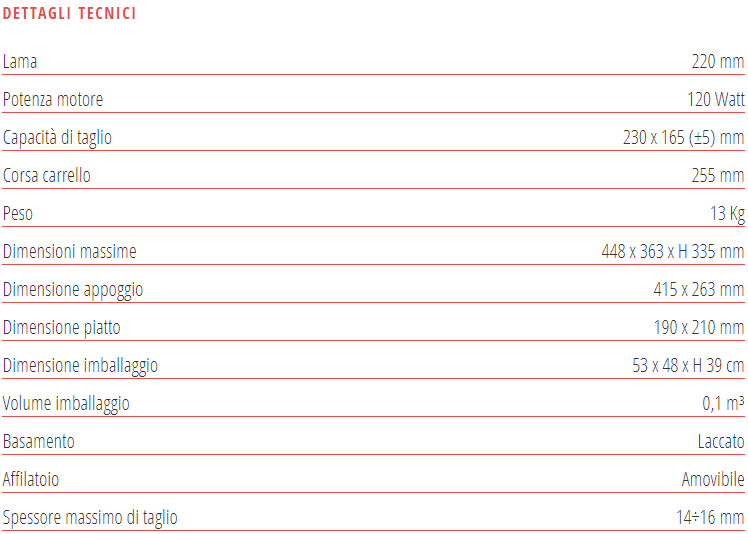Select the Peso row label
This screenshot has height=534, width=748.
(18, 214)
